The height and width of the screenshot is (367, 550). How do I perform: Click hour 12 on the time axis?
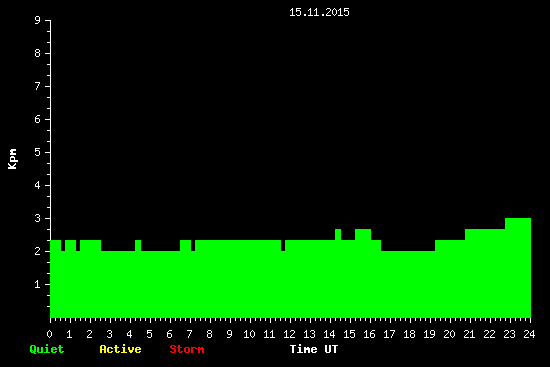coord(289,334)
